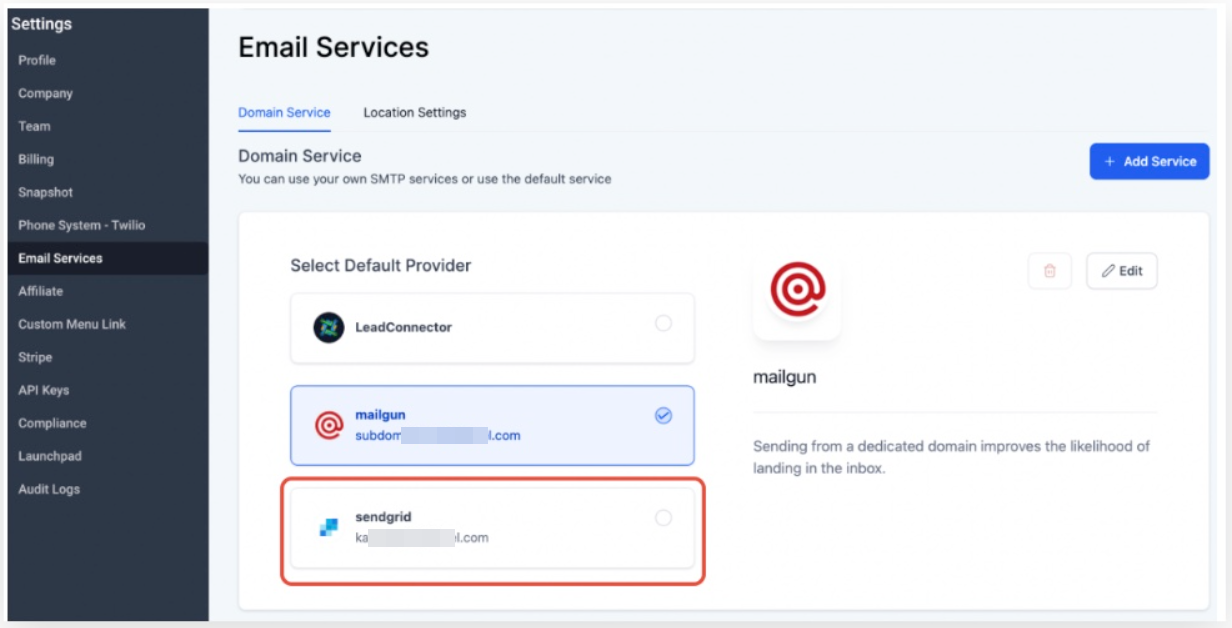Click the mailgun subdomain text

tap(438, 436)
